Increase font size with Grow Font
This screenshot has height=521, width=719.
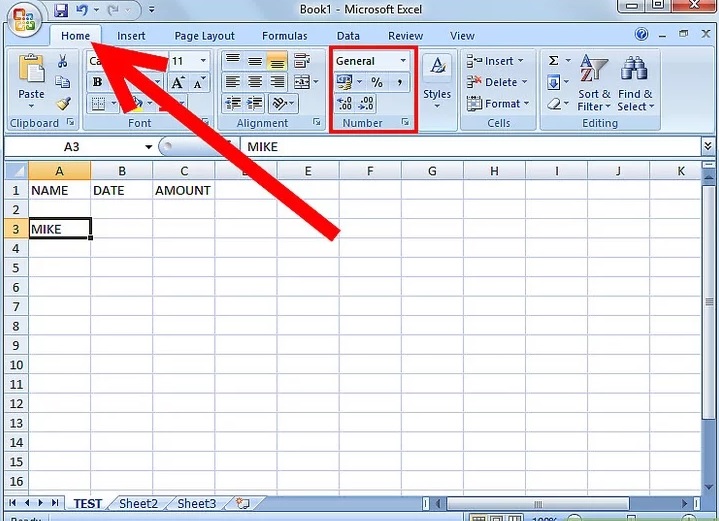pos(178,83)
